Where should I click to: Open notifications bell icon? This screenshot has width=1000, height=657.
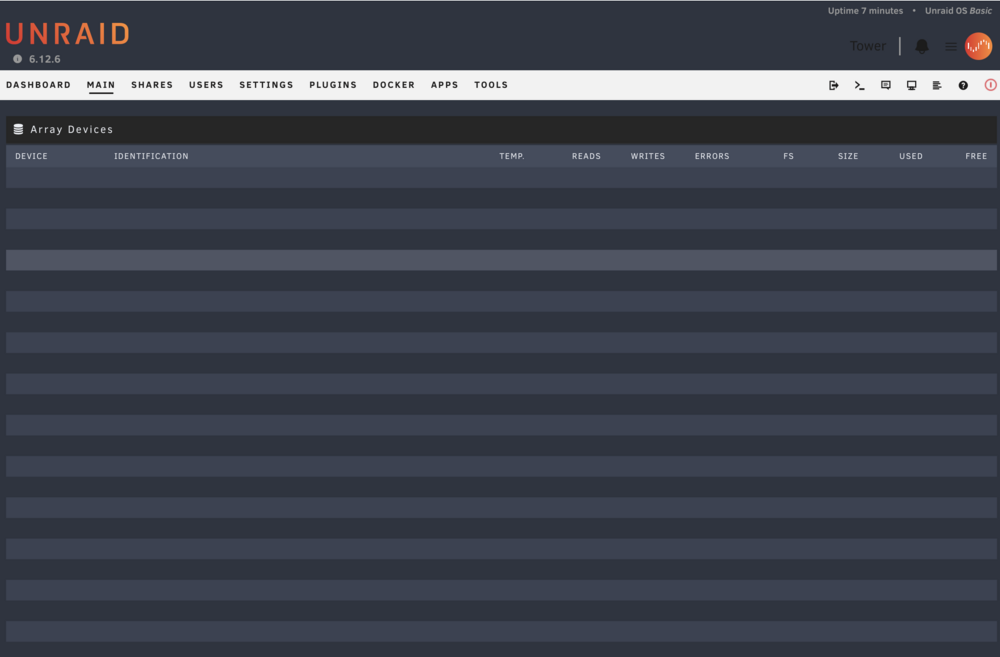click(922, 46)
